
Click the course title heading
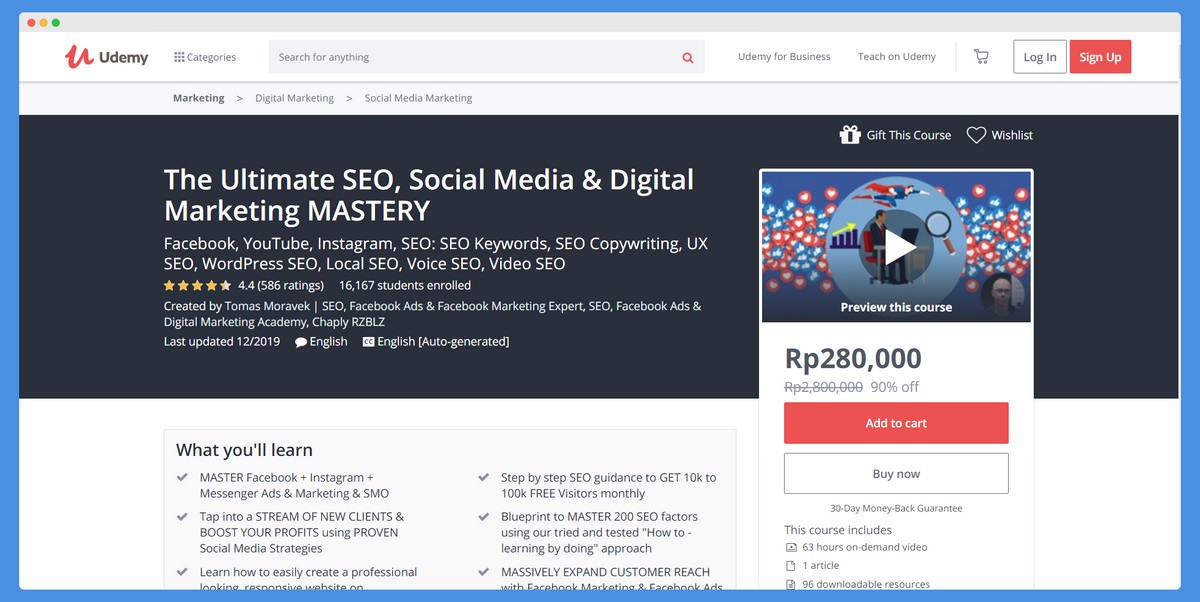[429, 195]
